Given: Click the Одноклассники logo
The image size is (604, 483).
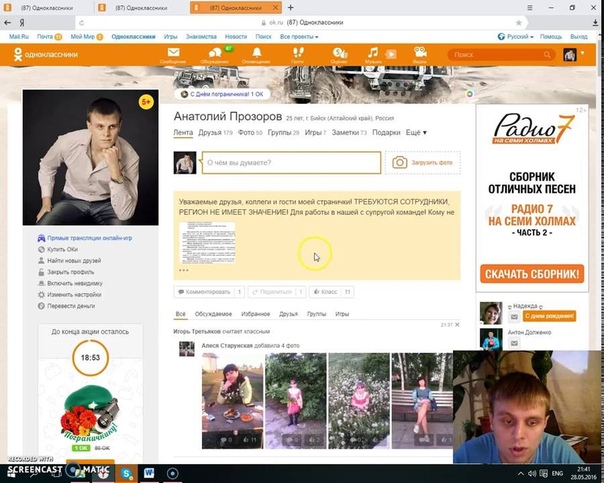Looking at the screenshot, I should [x=45, y=55].
